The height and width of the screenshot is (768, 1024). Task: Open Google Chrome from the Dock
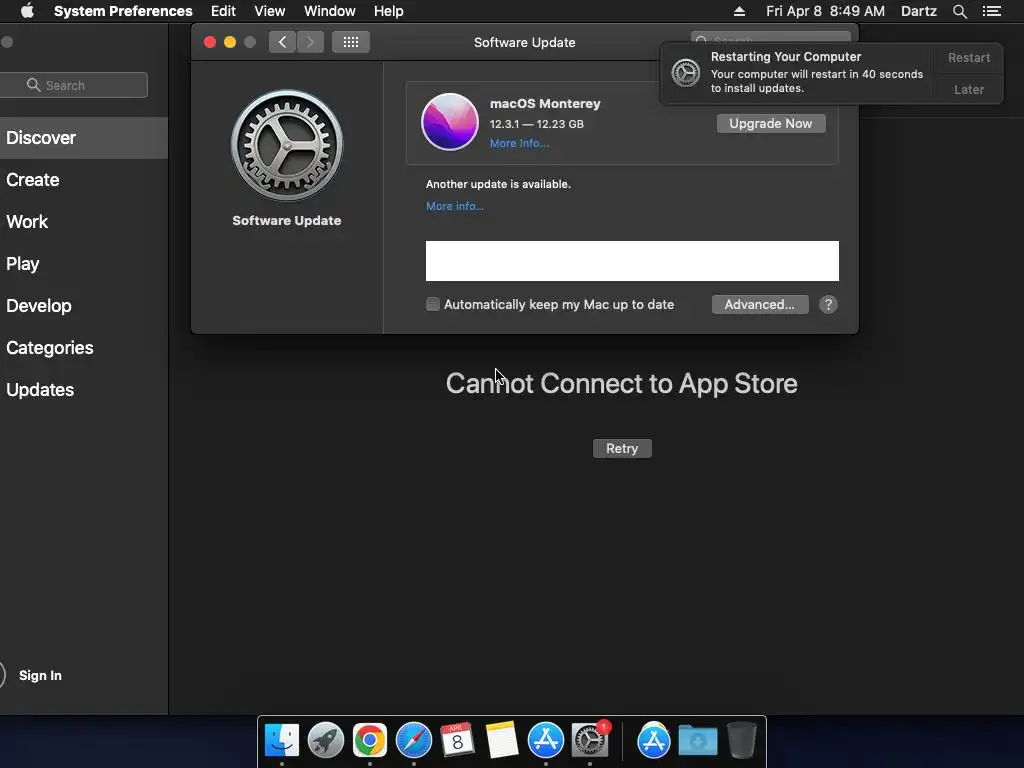[370, 740]
